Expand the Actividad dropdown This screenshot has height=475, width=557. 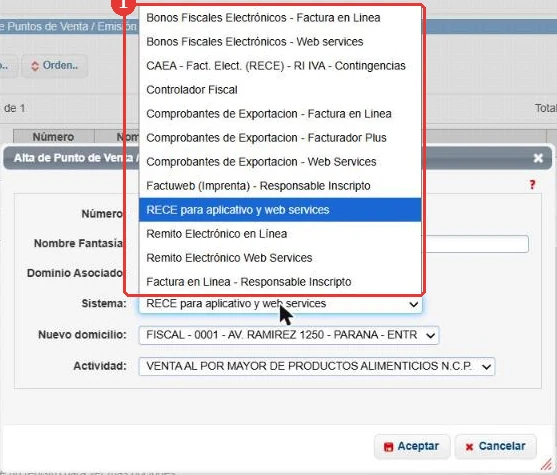pyautogui.click(x=317, y=366)
